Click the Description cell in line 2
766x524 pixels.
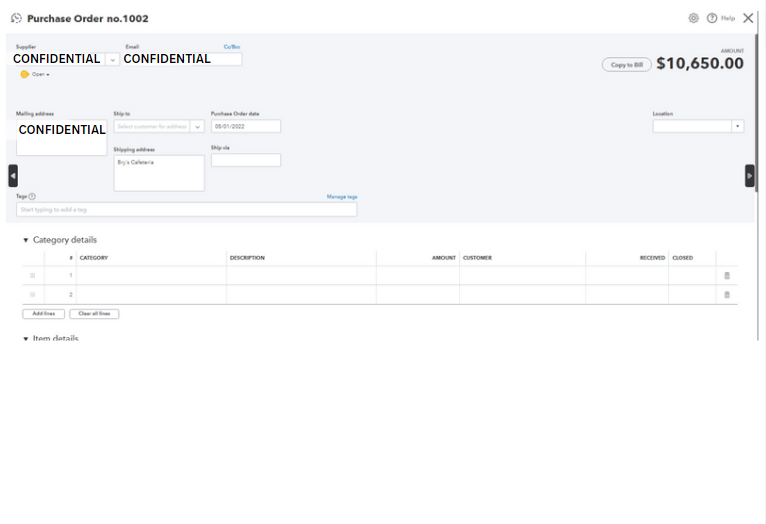click(301, 294)
